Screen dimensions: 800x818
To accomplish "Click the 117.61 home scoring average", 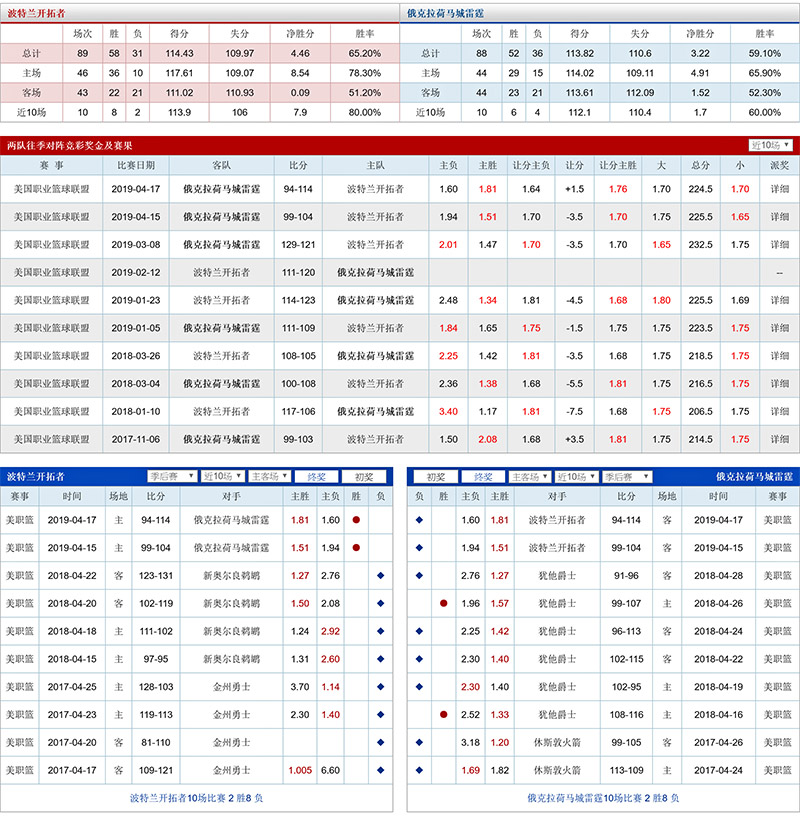I will 179,73.
